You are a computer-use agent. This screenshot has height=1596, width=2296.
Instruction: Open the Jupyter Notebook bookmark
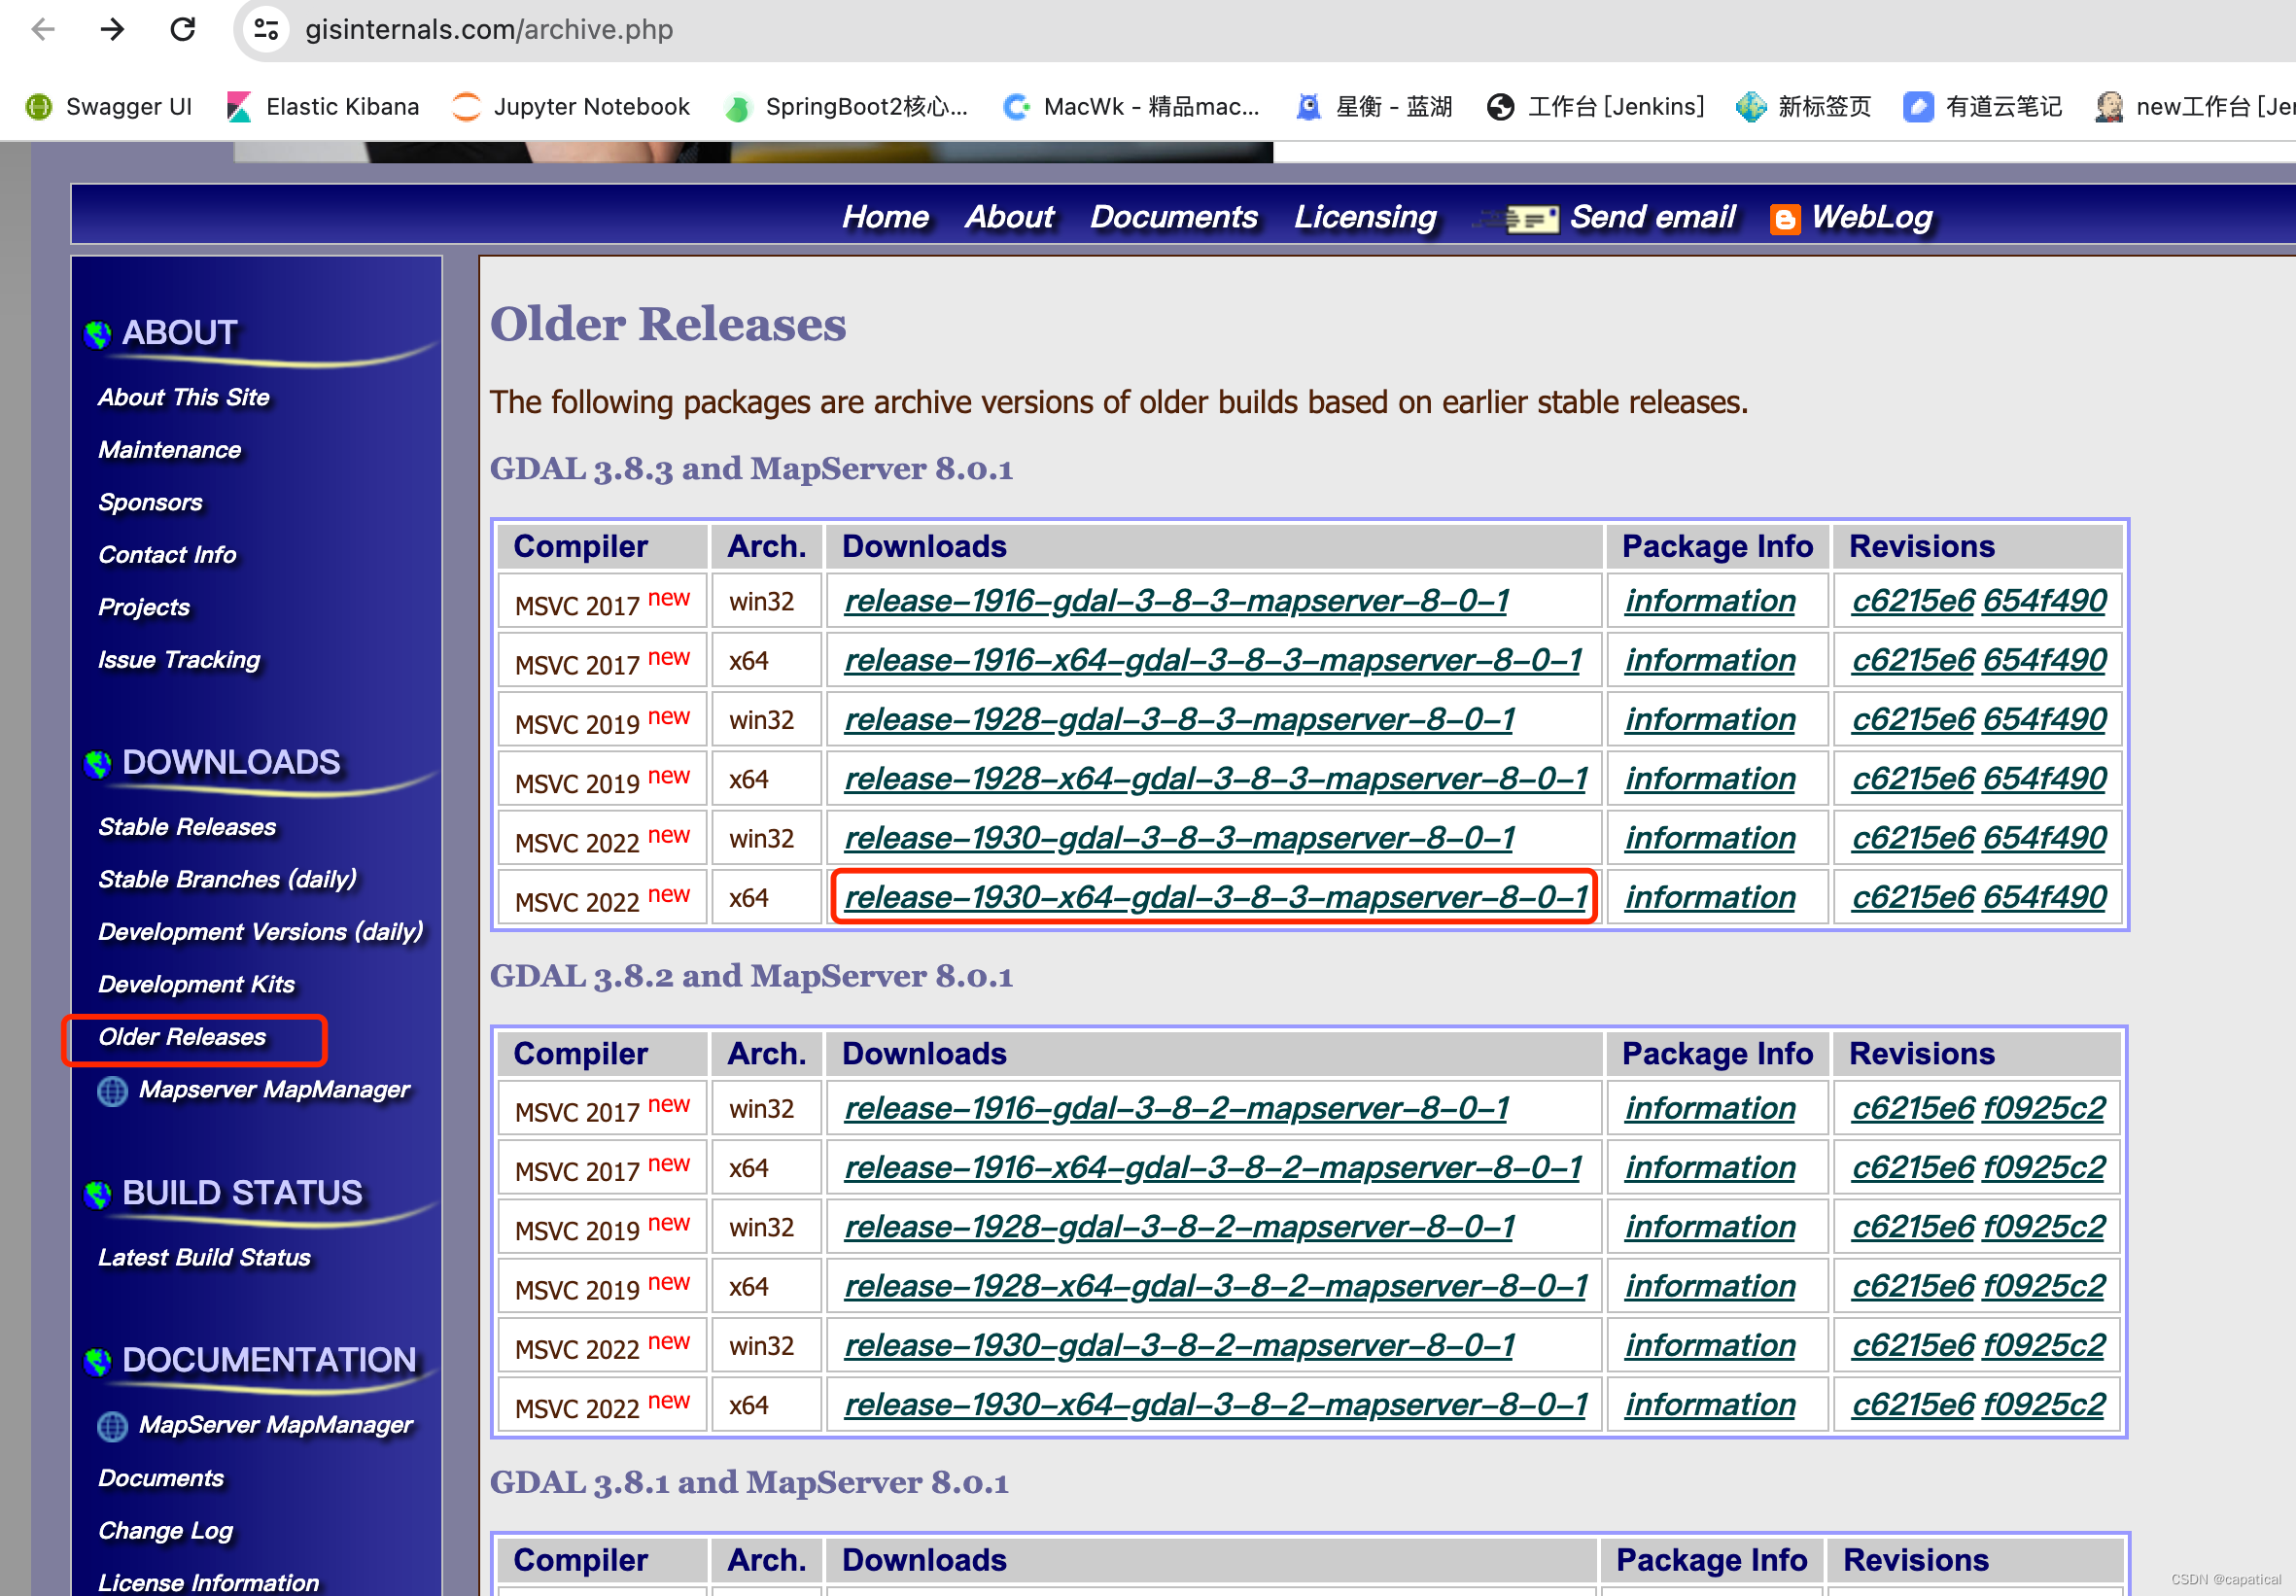coord(571,106)
